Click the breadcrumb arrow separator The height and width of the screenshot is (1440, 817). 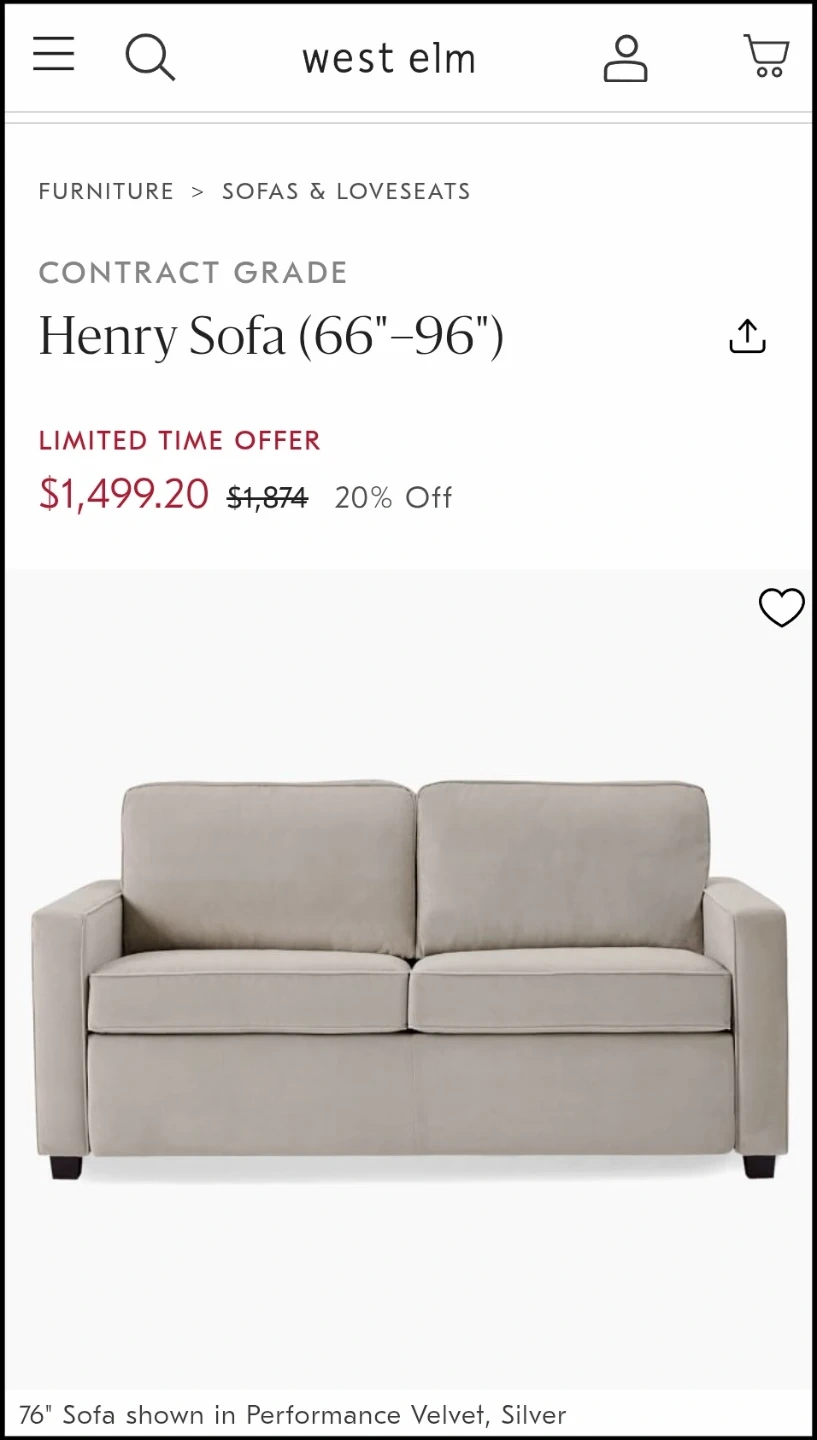pos(198,191)
